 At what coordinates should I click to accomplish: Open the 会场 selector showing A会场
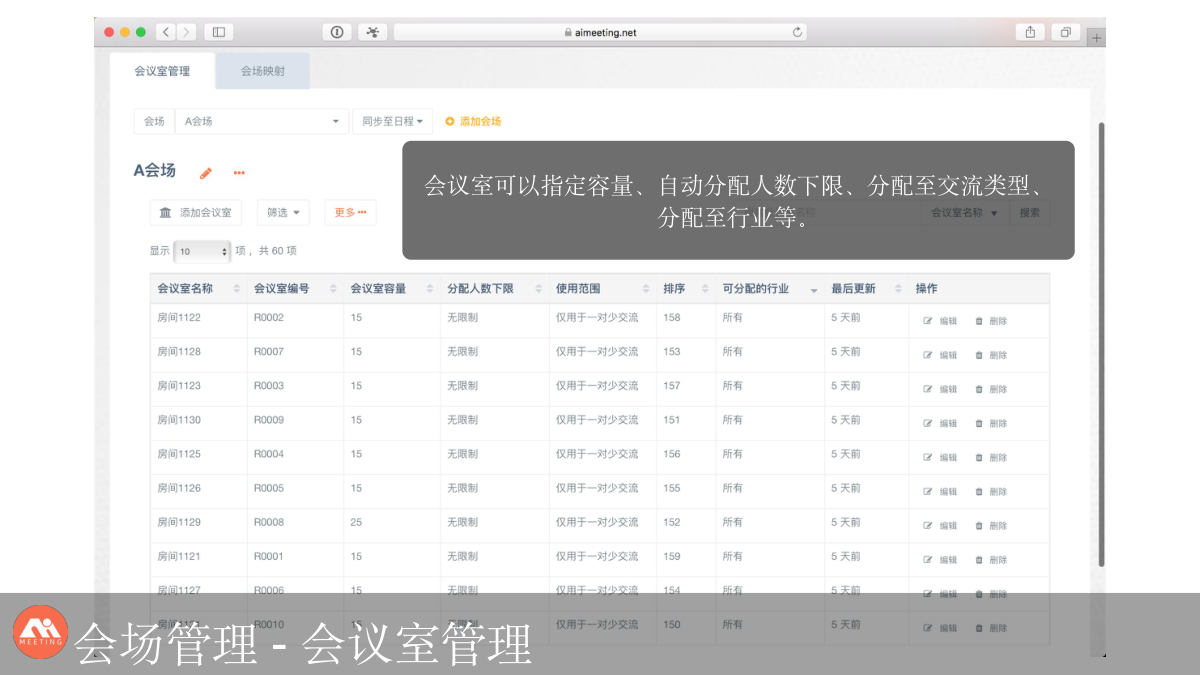point(262,121)
